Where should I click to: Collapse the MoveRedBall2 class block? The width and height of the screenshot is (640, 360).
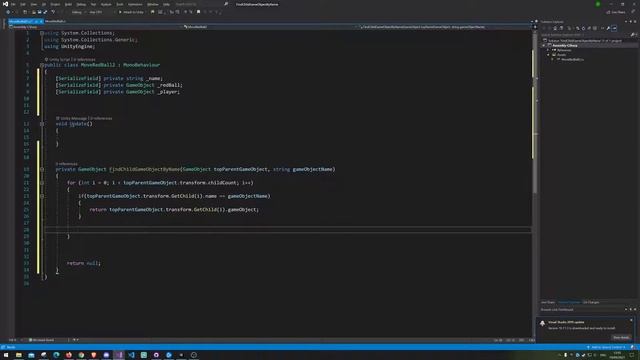point(42,65)
